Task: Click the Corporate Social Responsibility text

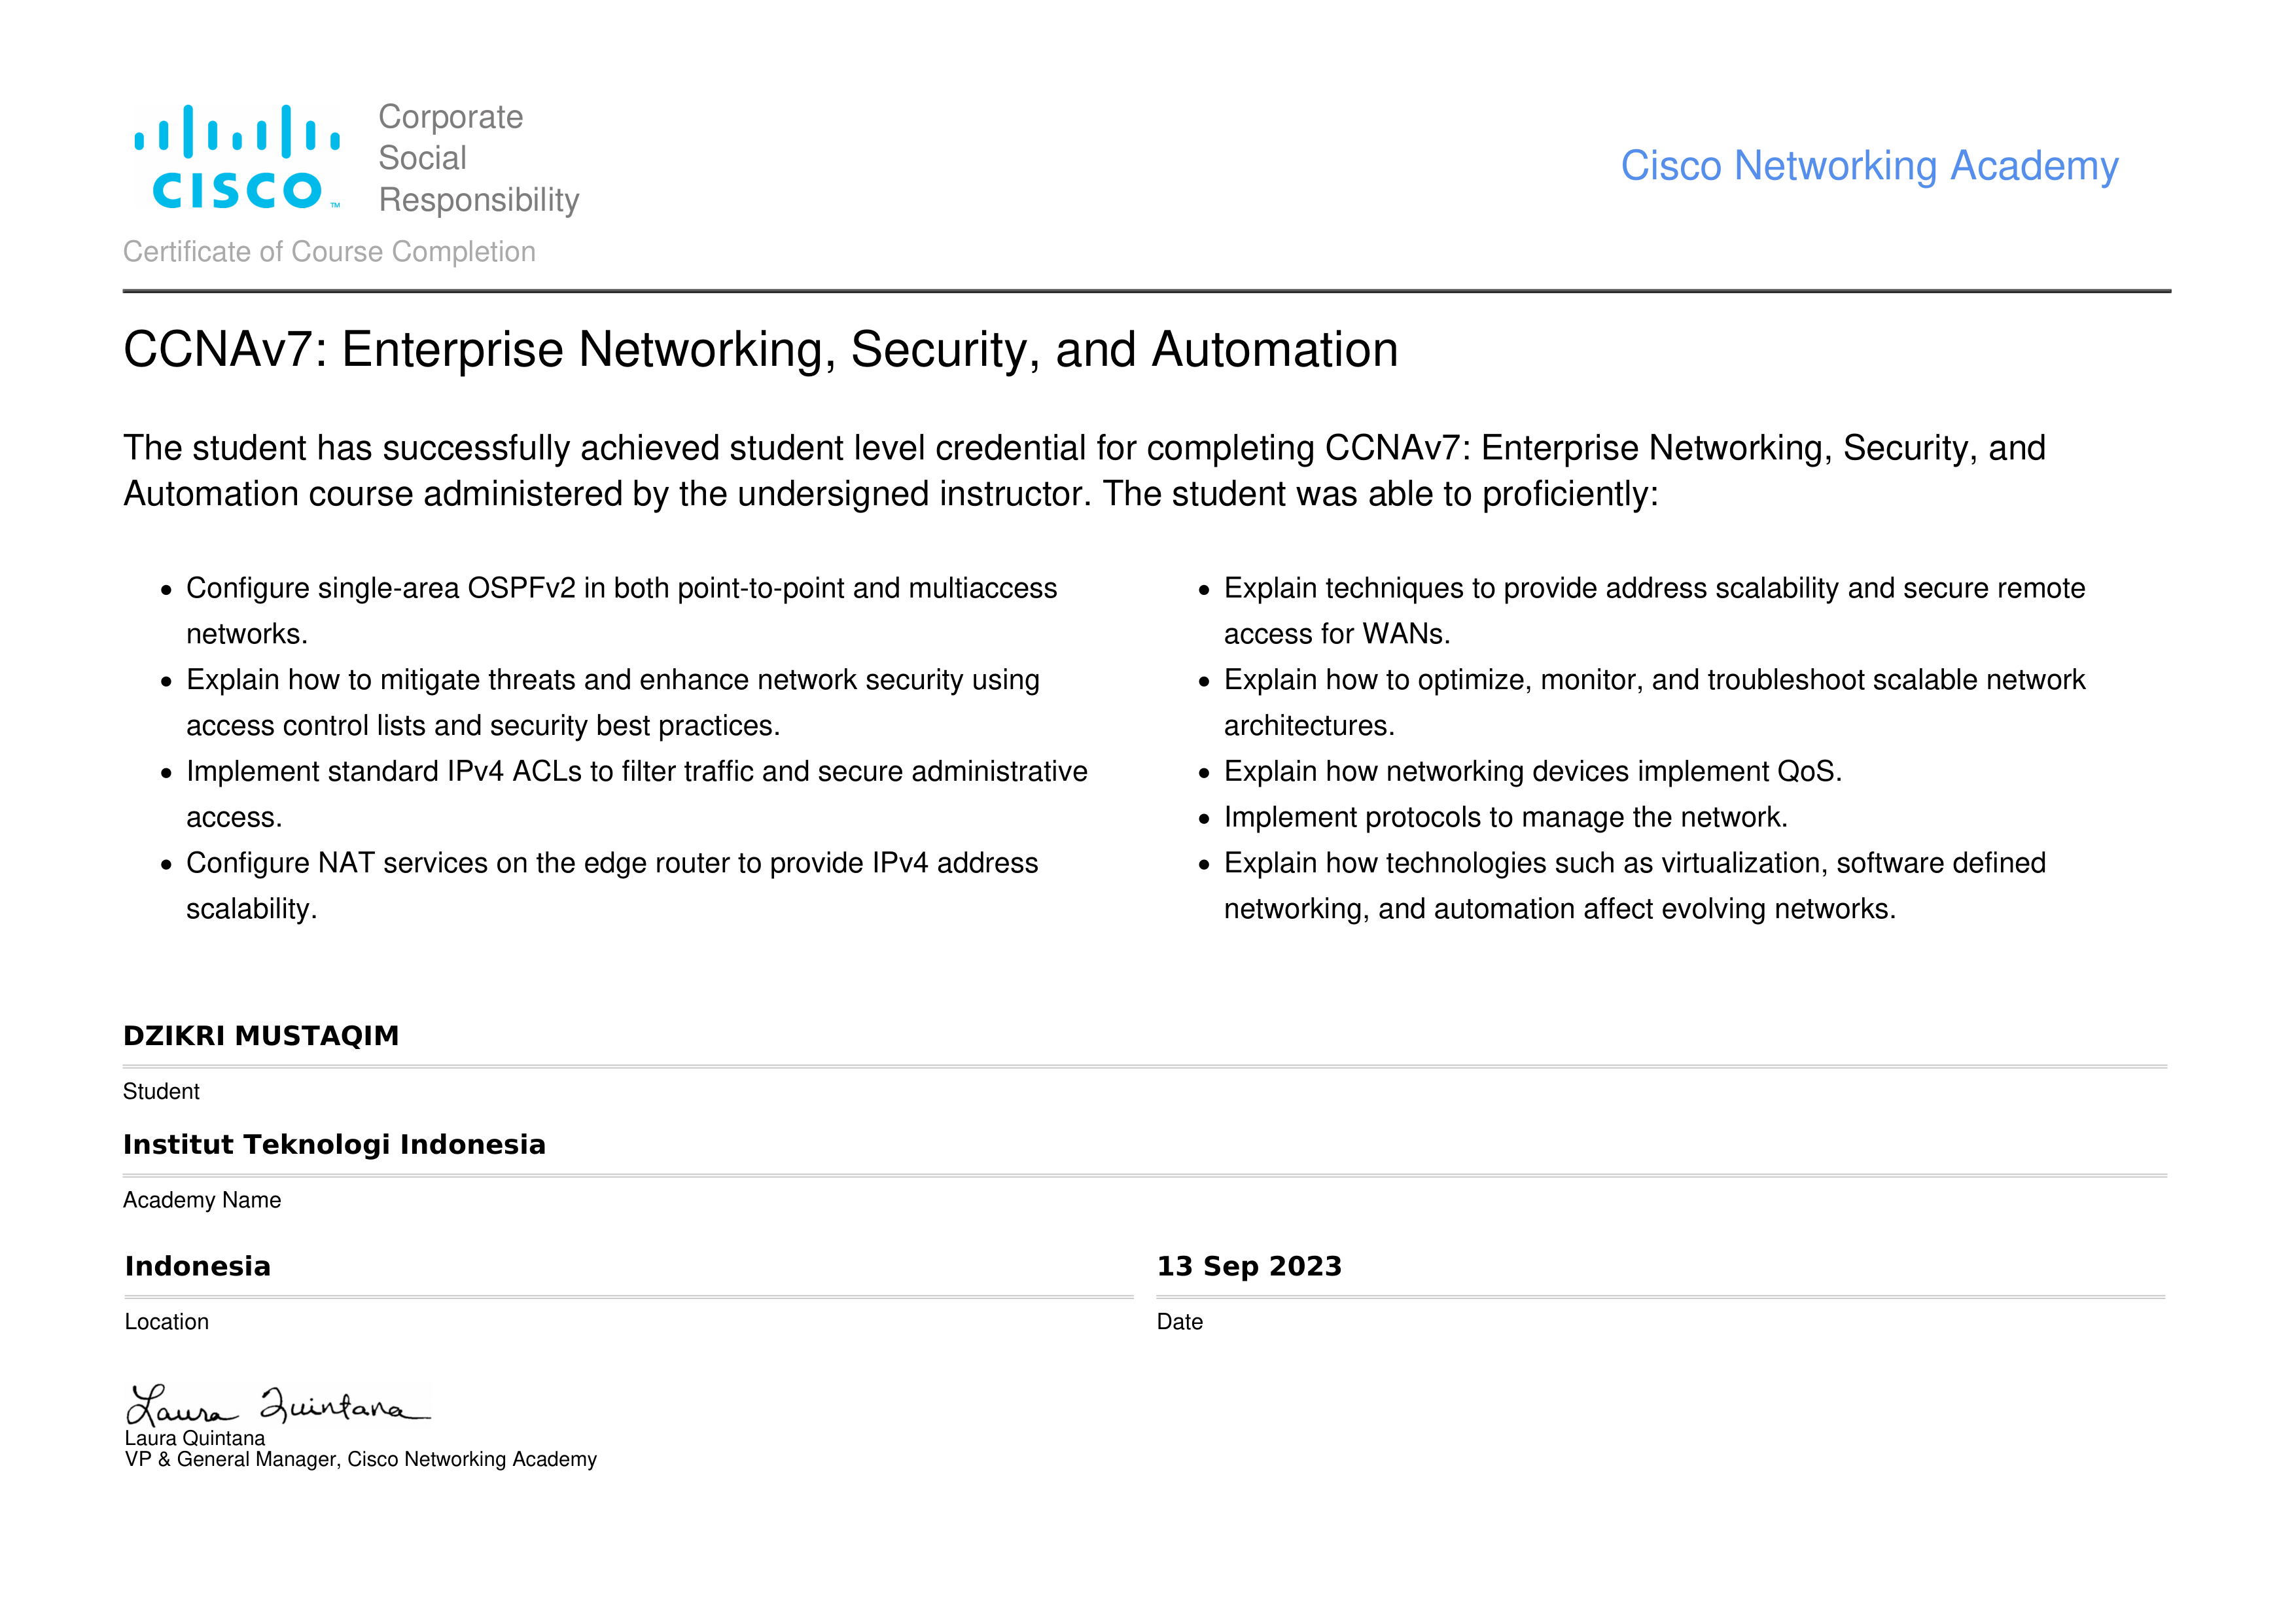Action: [x=478, y=158]
